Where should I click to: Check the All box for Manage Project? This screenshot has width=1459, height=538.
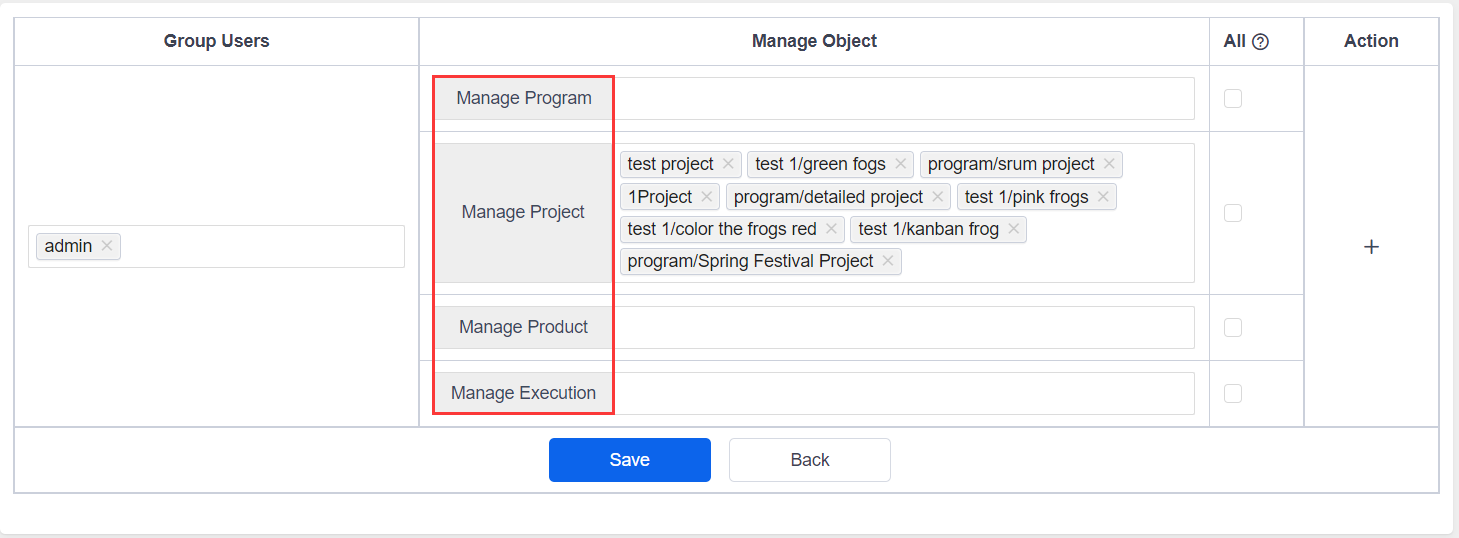click(x=1233, y=213)
